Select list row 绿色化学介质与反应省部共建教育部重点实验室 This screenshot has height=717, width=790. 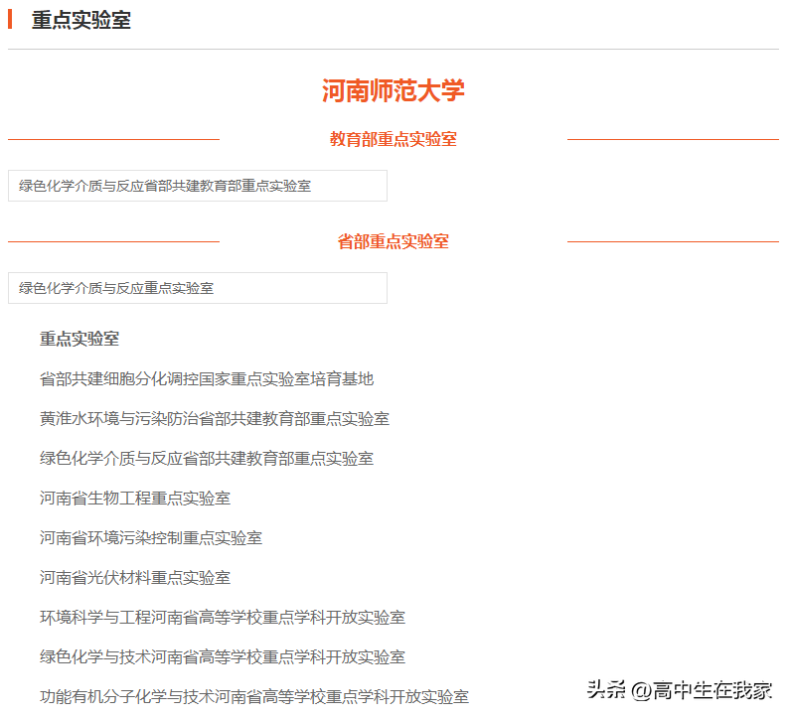207,459
